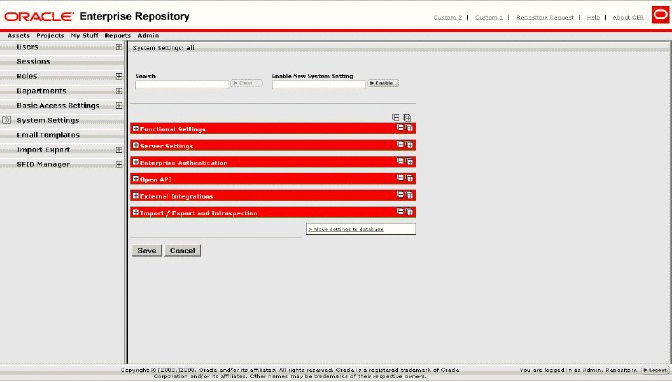Collapse all in the Import / Export and Introspection bar

point(400,211)
